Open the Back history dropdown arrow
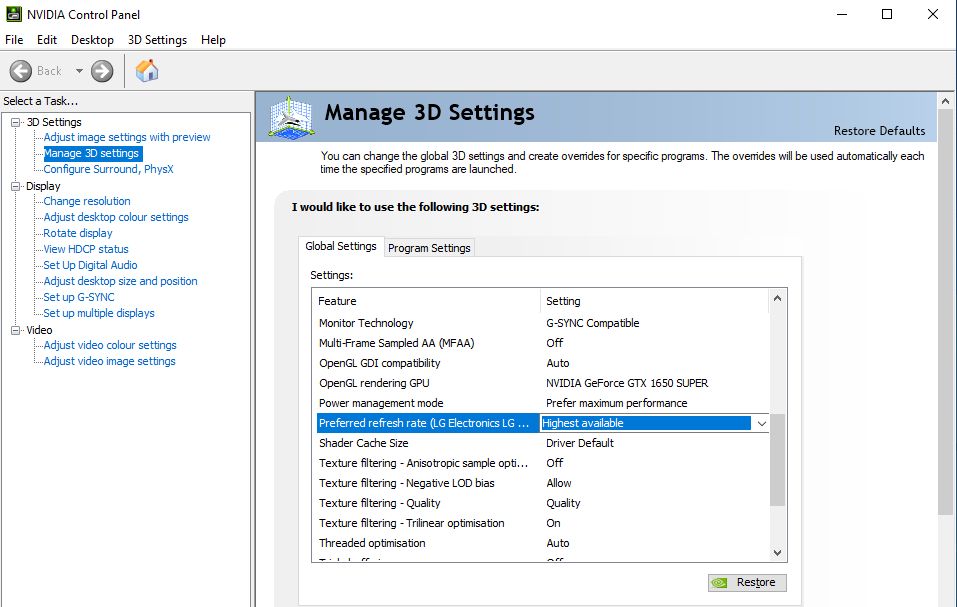The width and height of the screenshot is (957, 607). (79, 71)
